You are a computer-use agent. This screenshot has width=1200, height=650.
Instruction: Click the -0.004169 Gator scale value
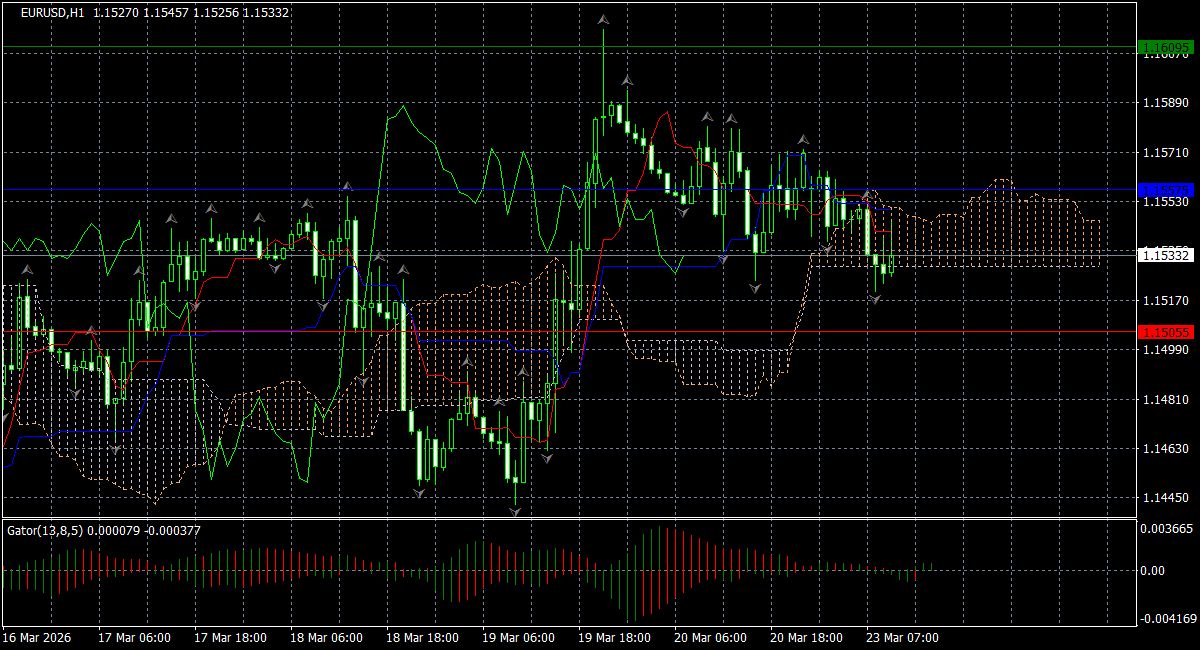tap(1166, 618)
